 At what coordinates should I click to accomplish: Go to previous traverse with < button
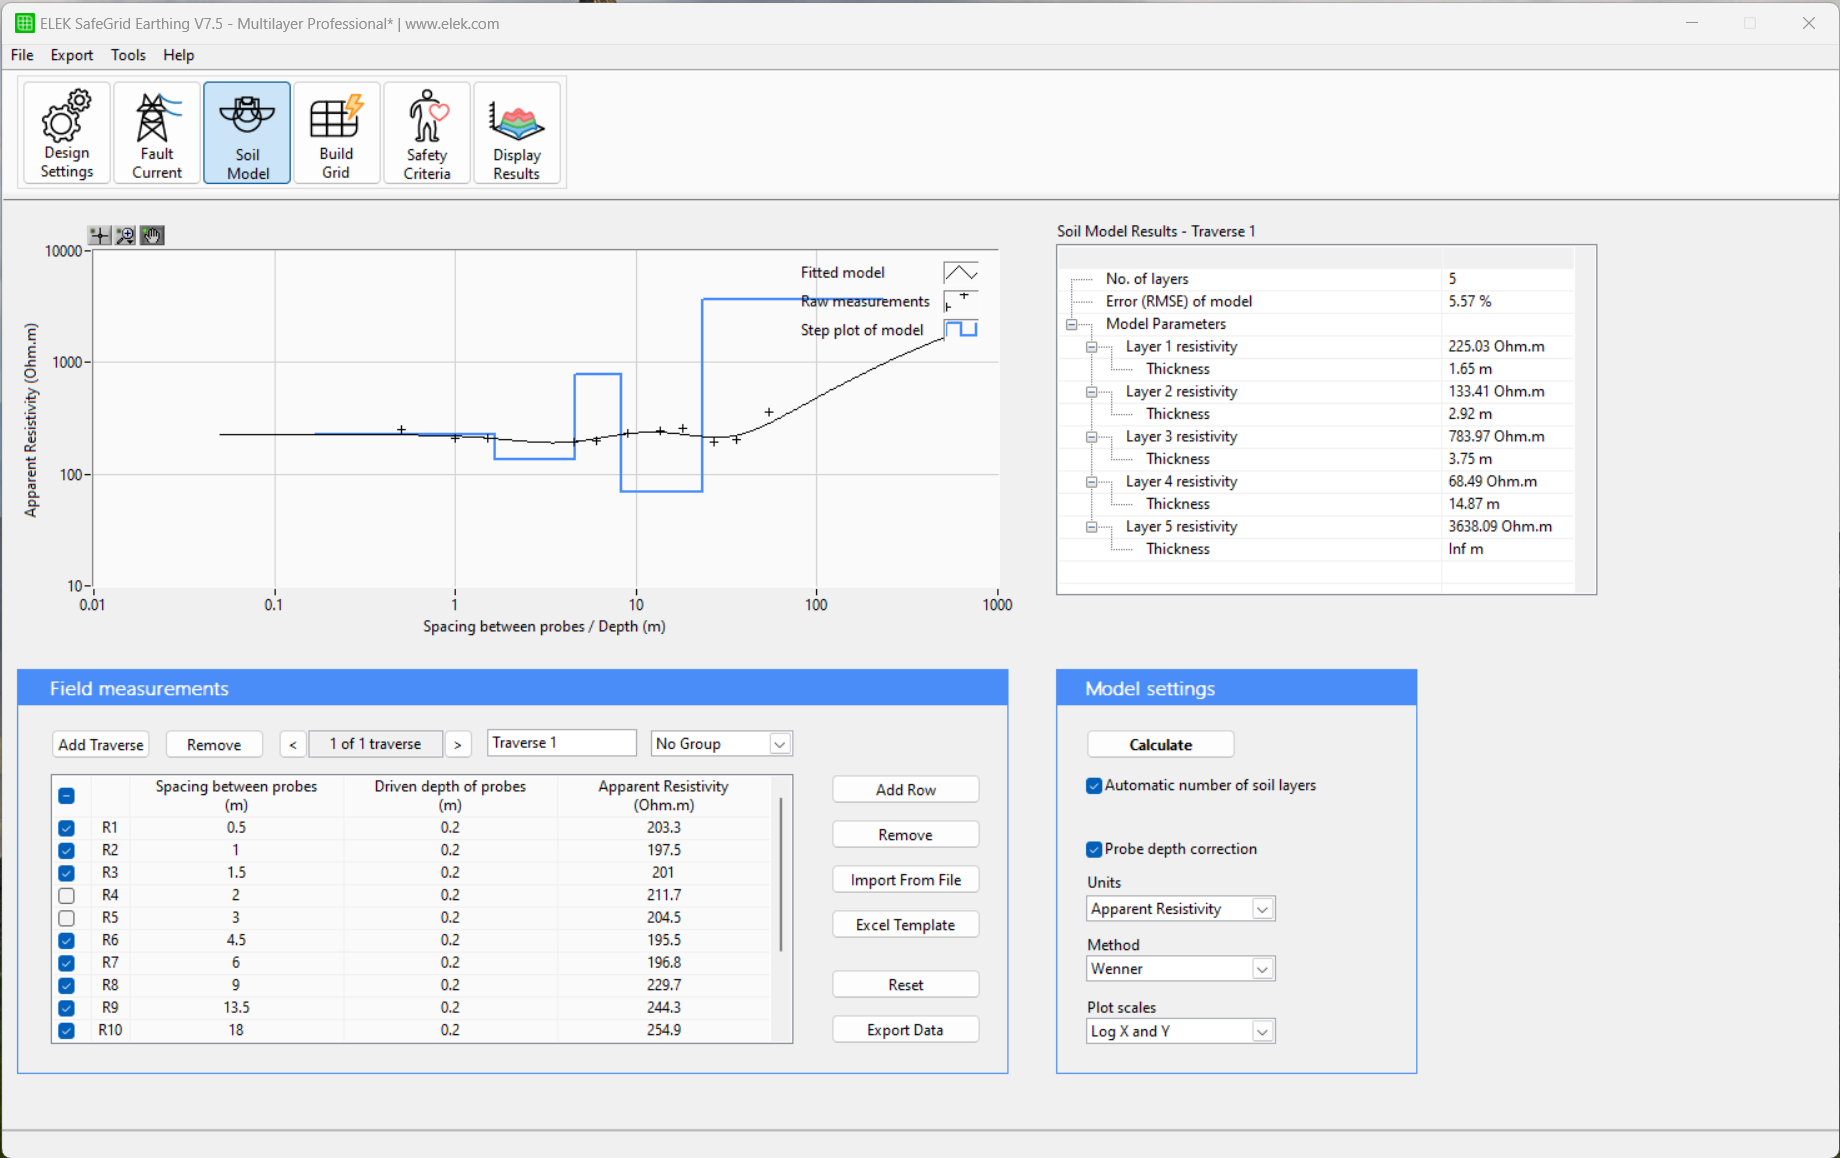click(293, 744)
